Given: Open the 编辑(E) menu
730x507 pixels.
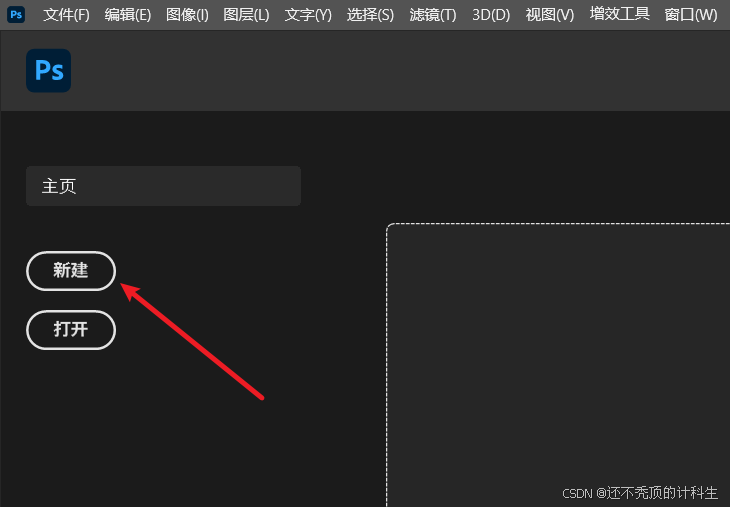Looking at the screenshot, I should (x=128, y=15).
